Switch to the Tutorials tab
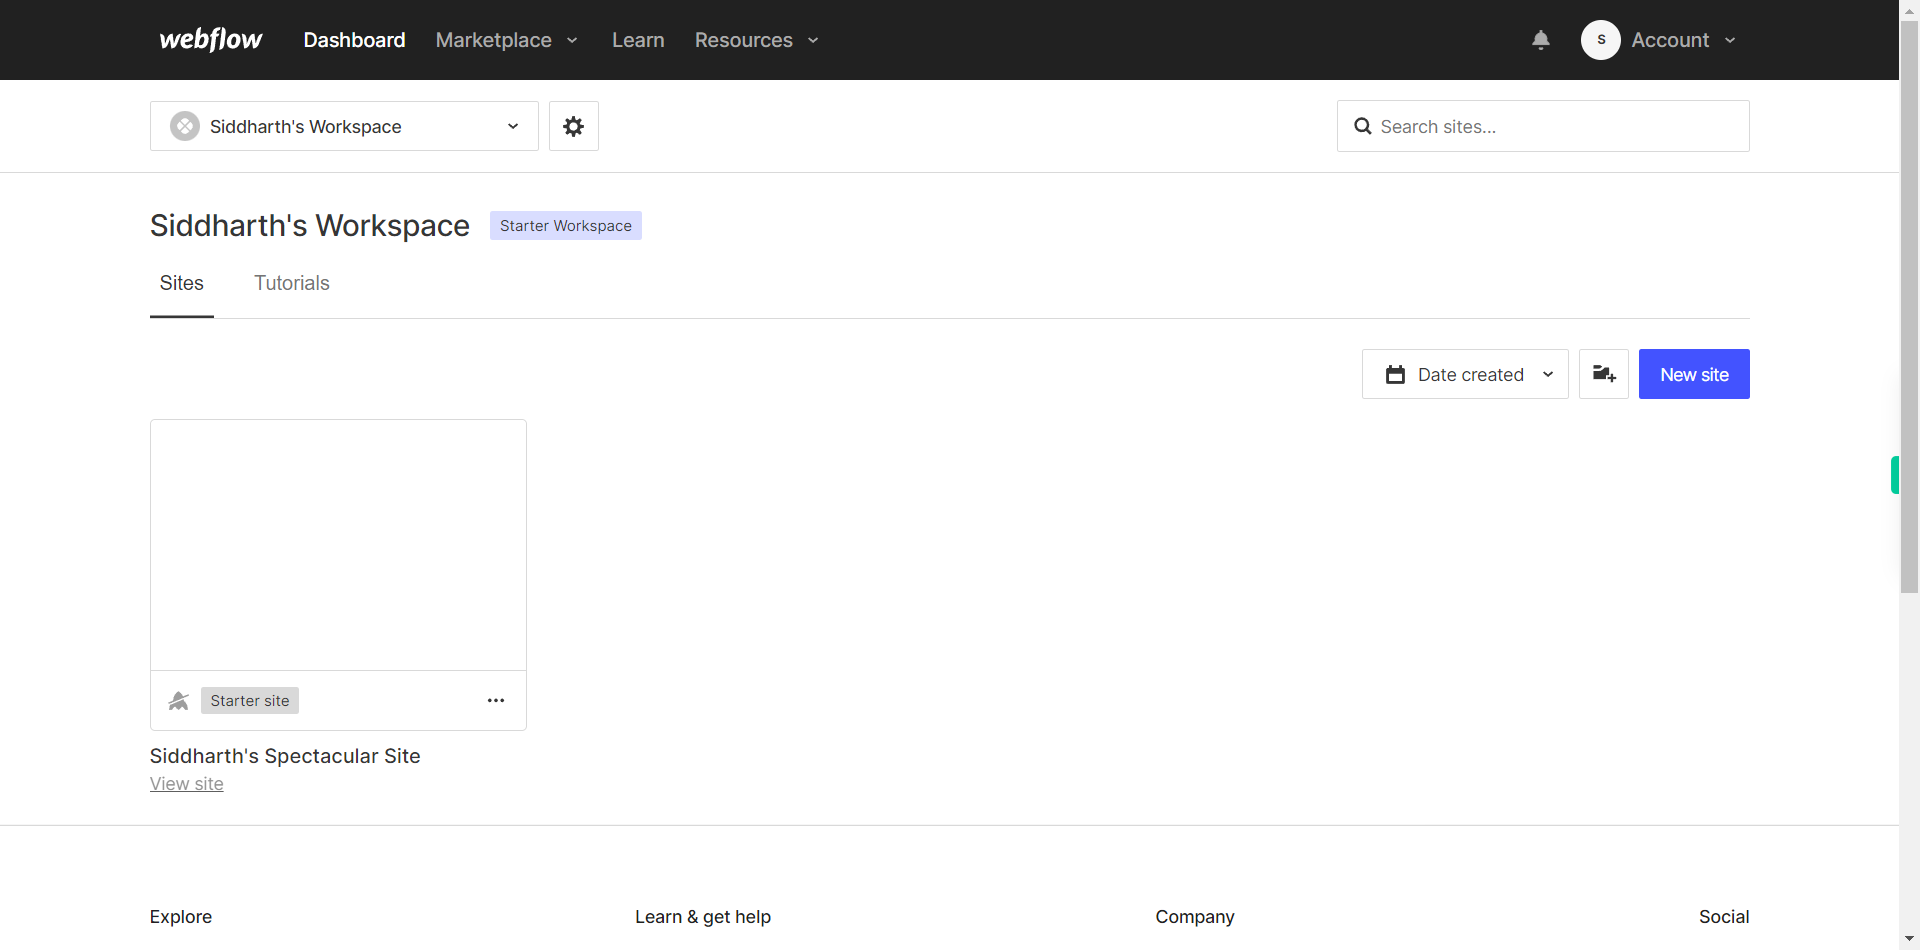This screenshot has height=950, width=1920. [292, 283]
